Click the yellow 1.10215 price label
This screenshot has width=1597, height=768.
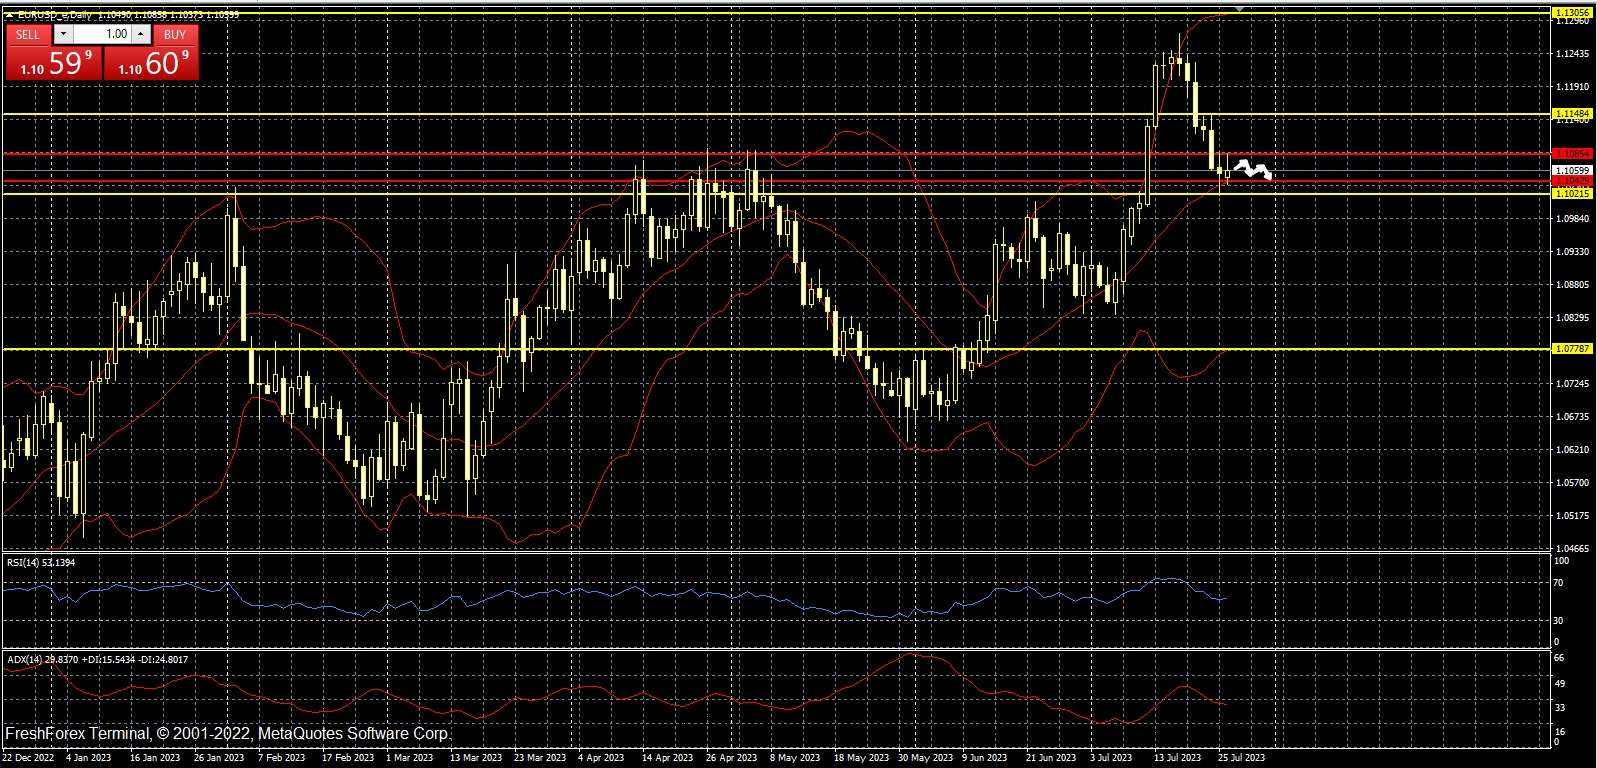coord(1571,193)
